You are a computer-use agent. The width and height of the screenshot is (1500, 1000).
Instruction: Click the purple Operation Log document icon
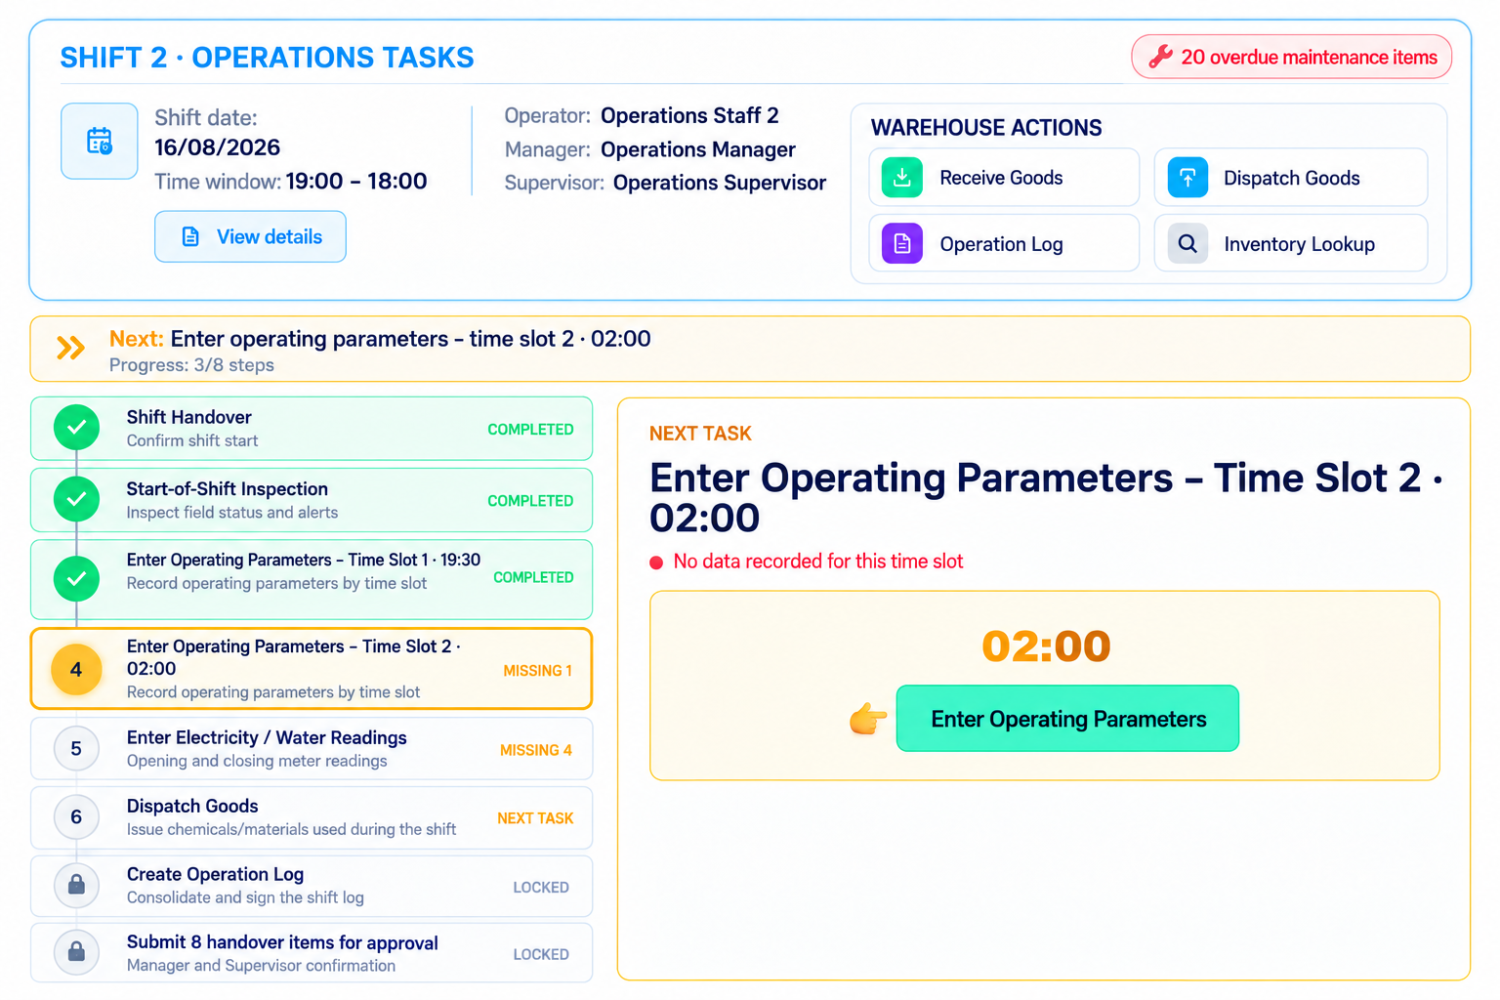pyautogui.click(x=902, y=244)
